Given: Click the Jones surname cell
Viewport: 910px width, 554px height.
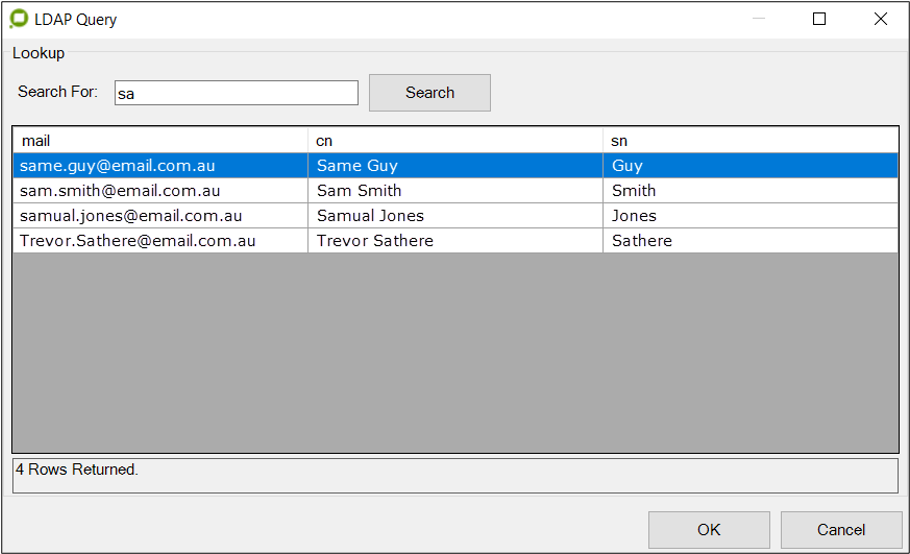Looking at the screenshot, I should pyautogui.click(x=634, y=216).
